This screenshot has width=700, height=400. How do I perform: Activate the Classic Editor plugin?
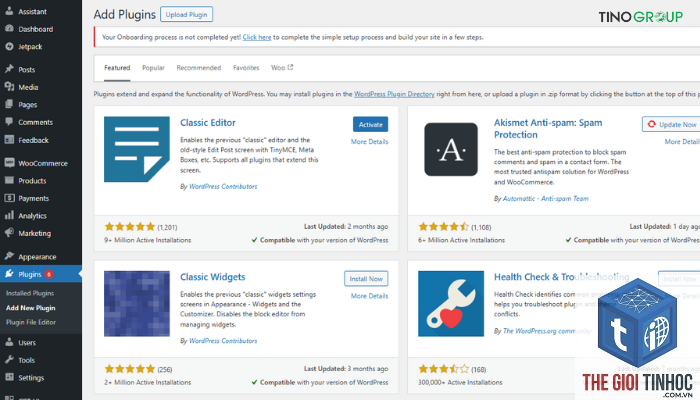coord(371,125)
